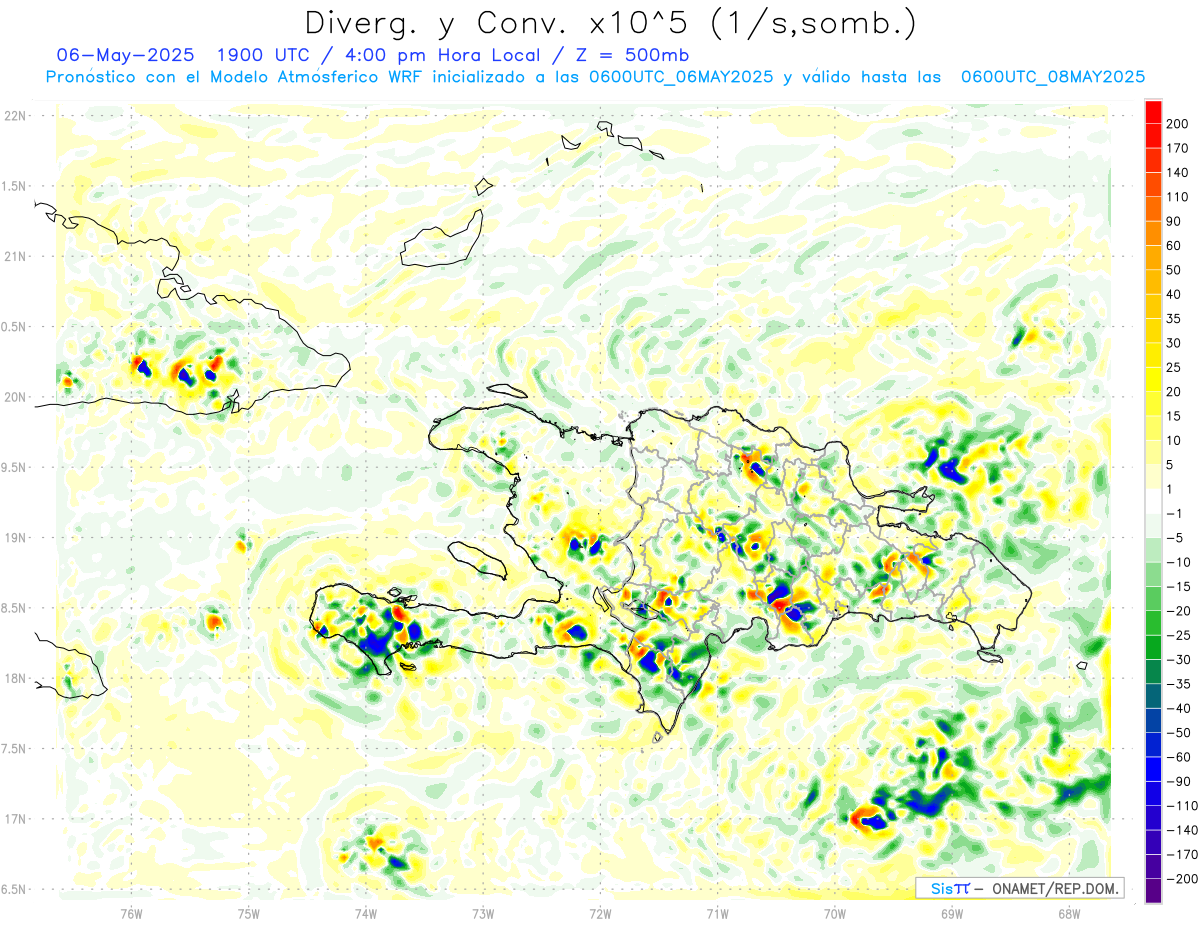
Task: Select the date text '06-May-2025 1900 UTC'
Action: coord(184,55)
